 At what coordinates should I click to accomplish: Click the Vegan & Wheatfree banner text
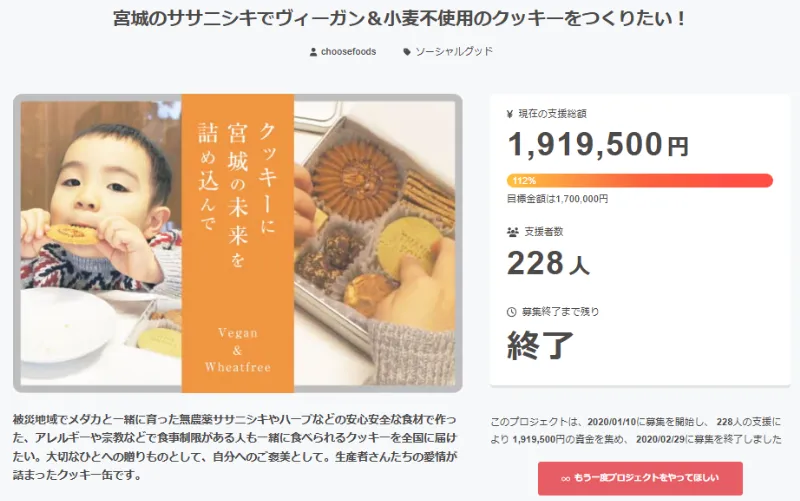coord(237,349)
